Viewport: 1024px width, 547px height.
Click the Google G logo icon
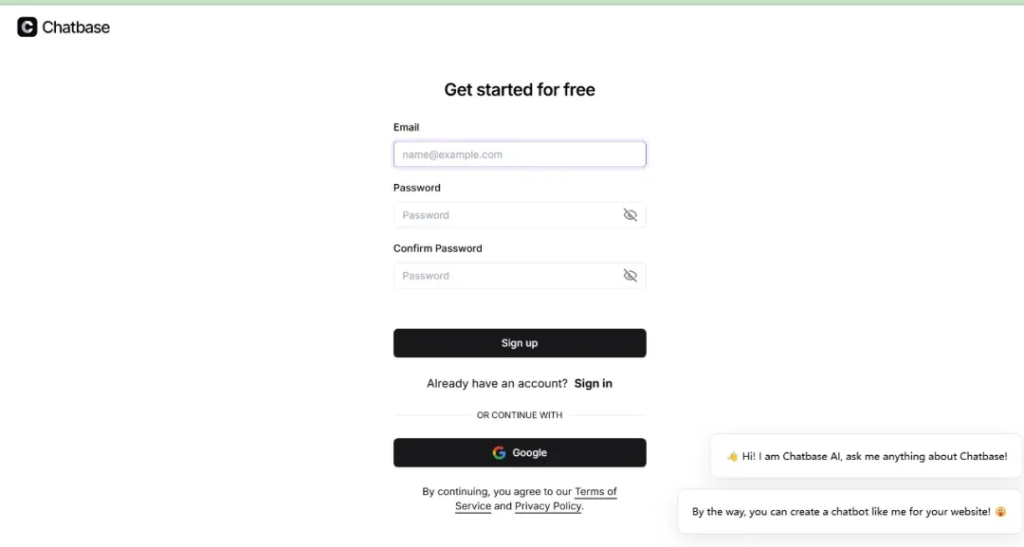click(499, 452)
